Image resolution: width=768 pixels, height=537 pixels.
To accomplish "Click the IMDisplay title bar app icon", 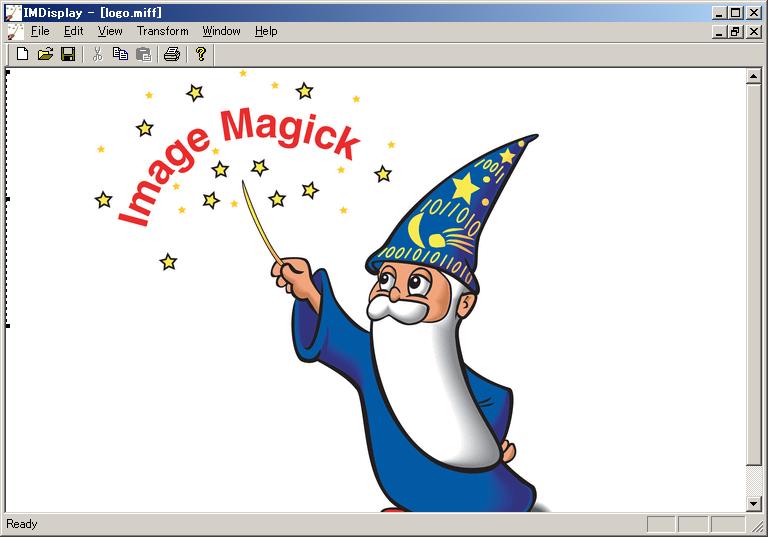I will click(13, 13).
